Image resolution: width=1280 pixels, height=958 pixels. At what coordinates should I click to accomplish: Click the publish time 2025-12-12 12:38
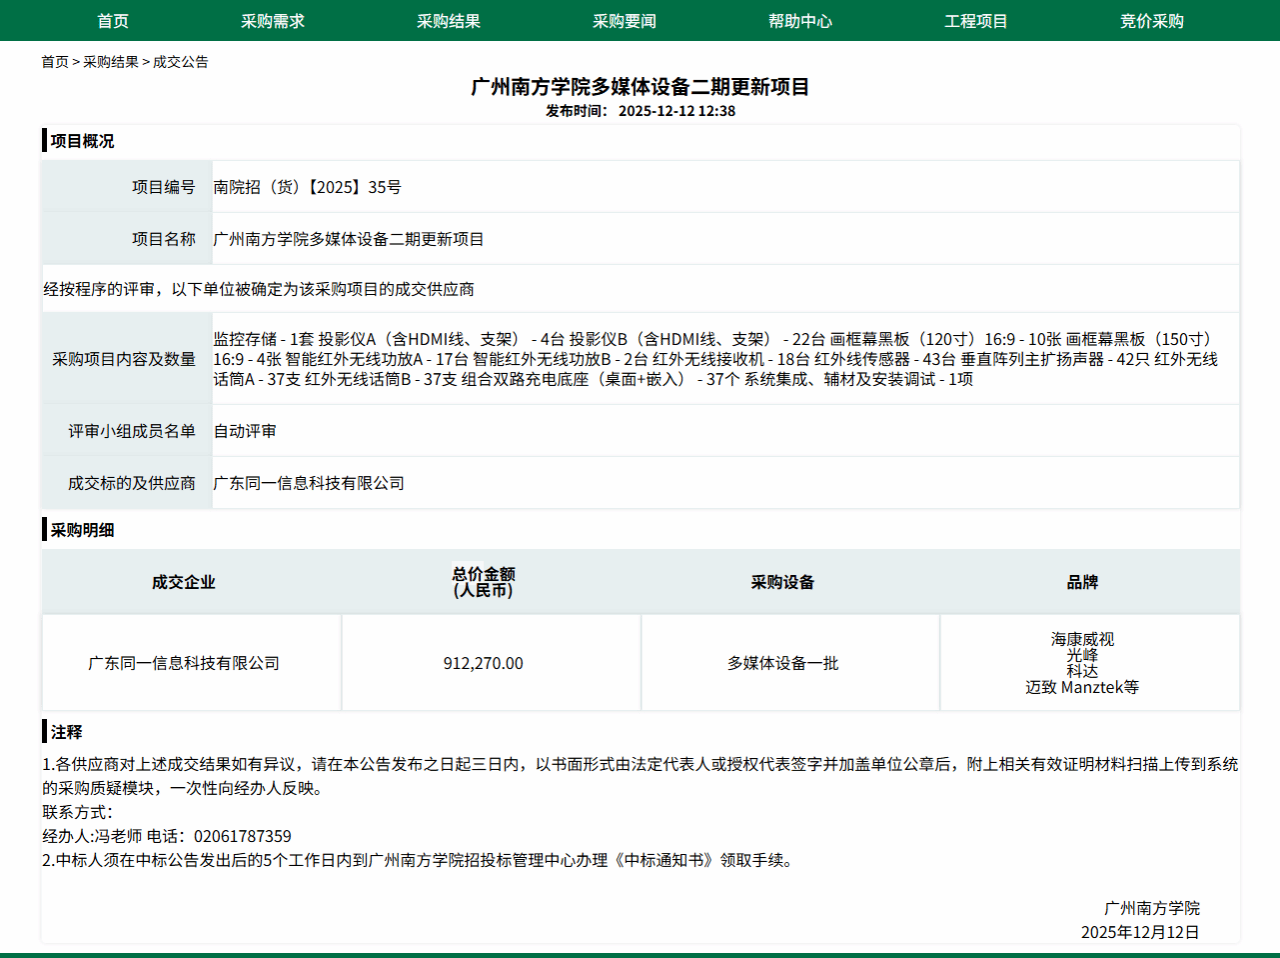pyautogui.click(x=676, y=111)
